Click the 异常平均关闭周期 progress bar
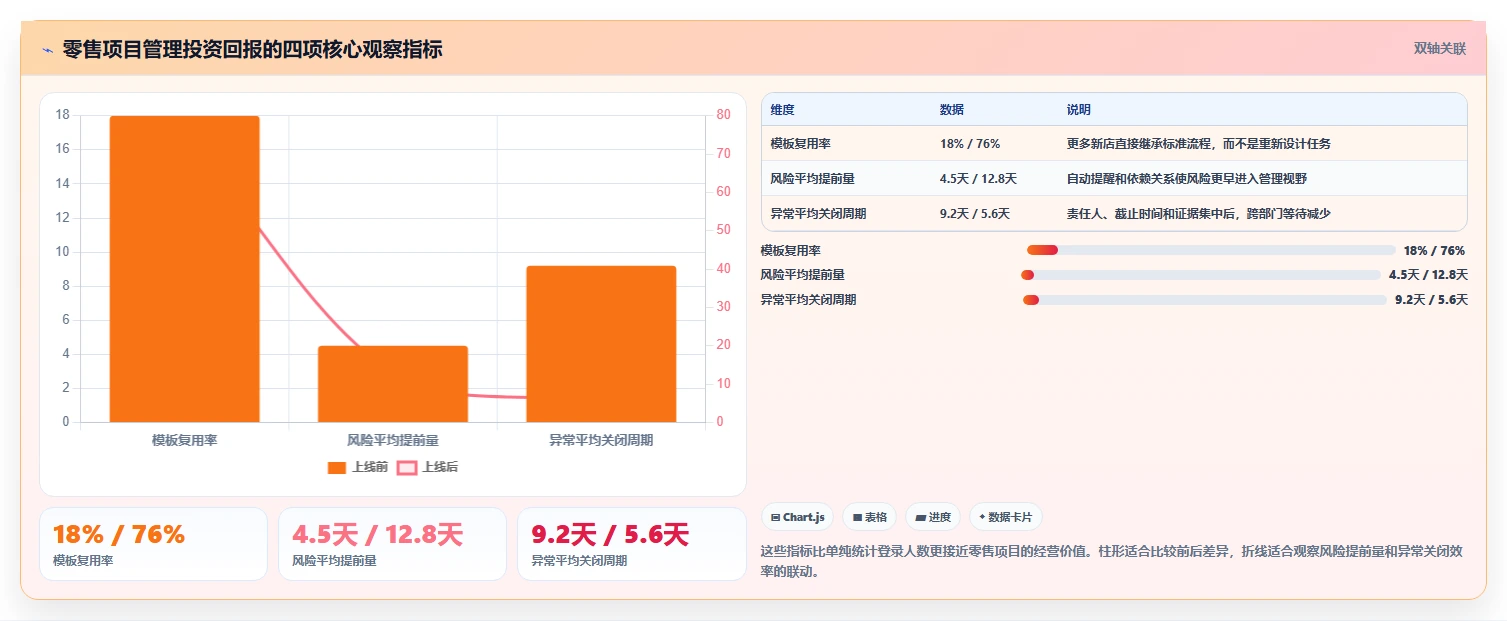This screenshot has height=621, width=1507. coord(1204,300)
